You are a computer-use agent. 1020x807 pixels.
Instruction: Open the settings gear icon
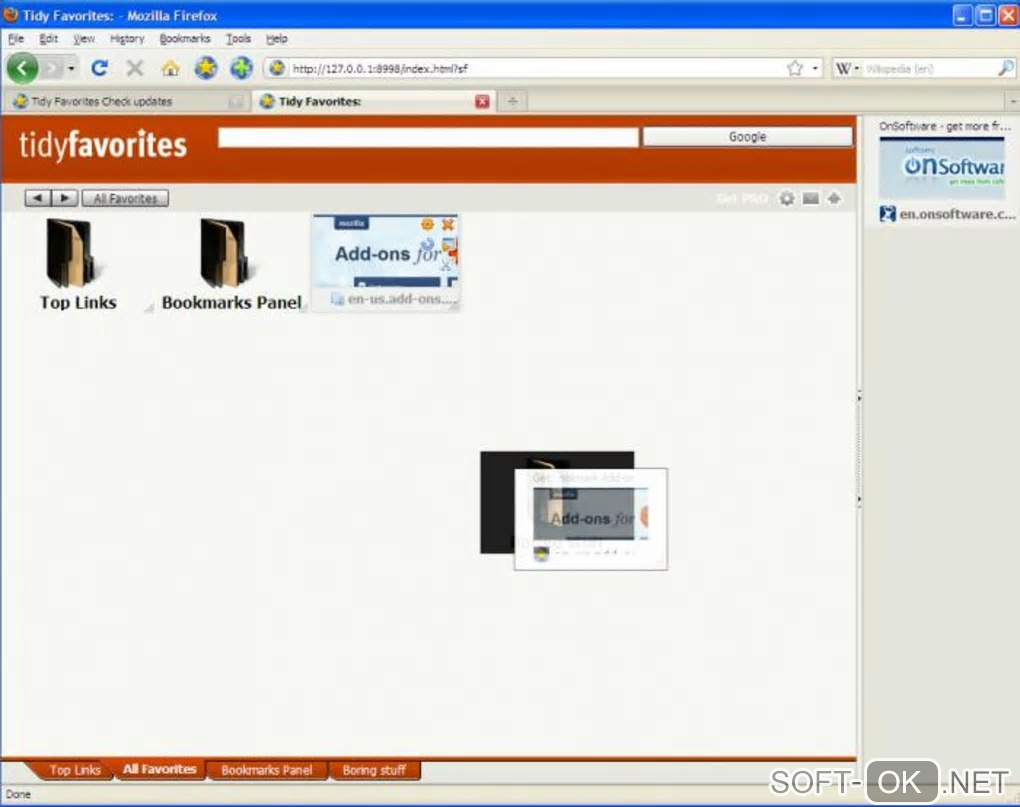point(786,198)
